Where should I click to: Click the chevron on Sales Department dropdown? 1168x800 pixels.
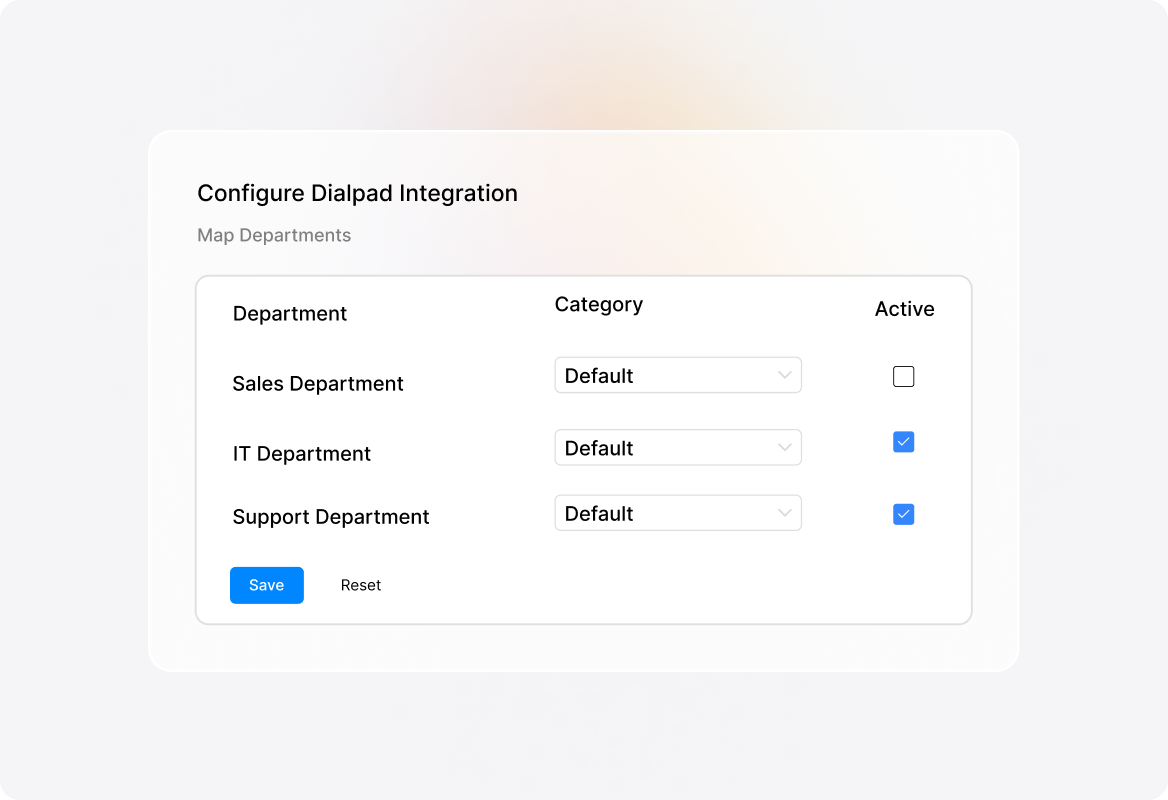click(784, 375)
